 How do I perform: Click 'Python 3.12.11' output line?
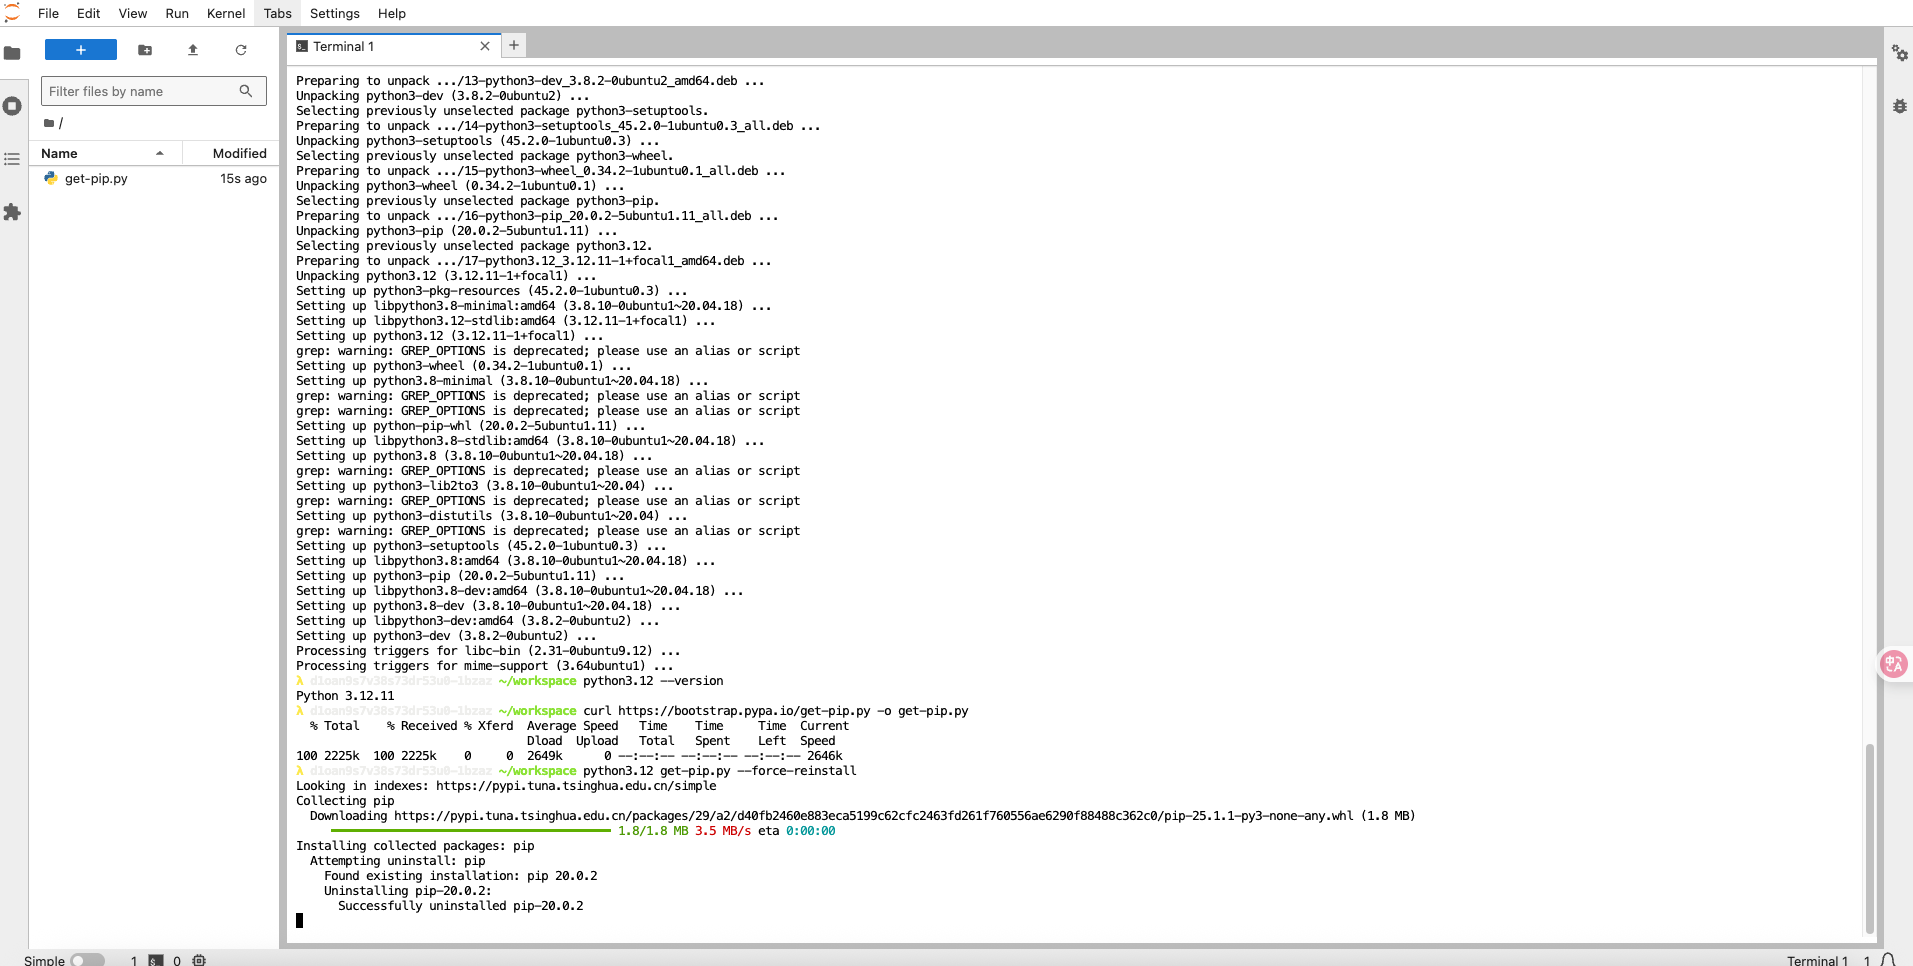345,696
